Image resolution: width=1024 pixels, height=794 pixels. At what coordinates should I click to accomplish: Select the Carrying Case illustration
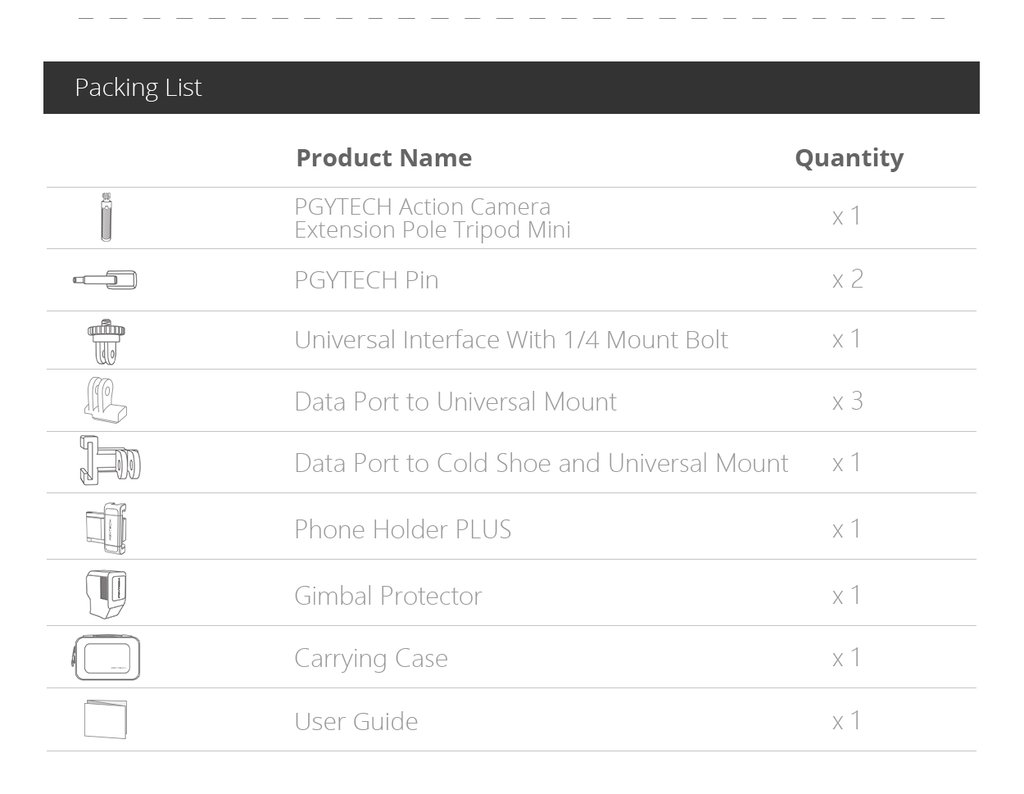pos(106,658)
